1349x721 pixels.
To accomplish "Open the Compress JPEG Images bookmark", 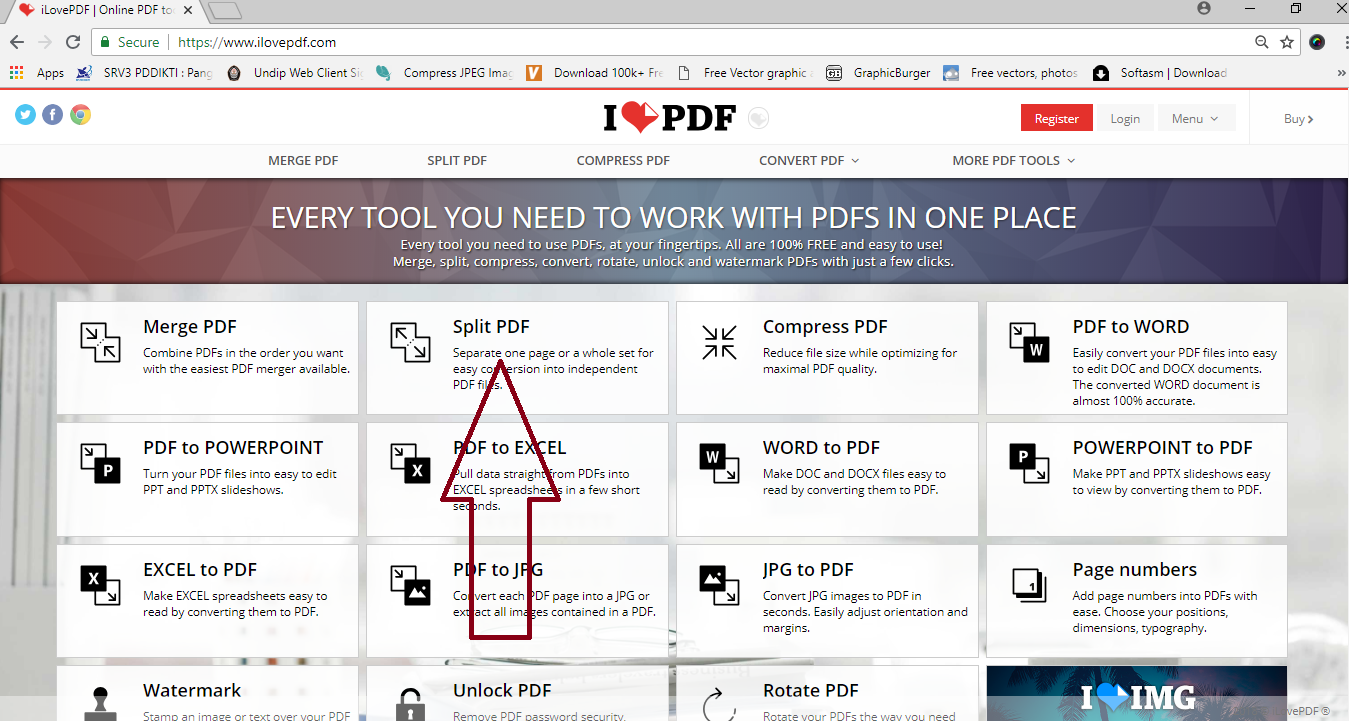I will [445, 73].
